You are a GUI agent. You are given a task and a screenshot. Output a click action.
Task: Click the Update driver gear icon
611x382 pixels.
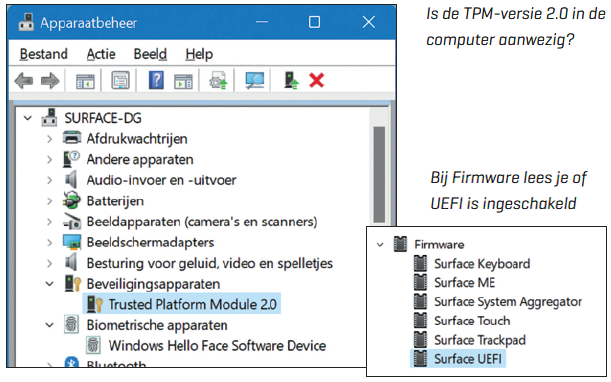click(x=218, y=80)
